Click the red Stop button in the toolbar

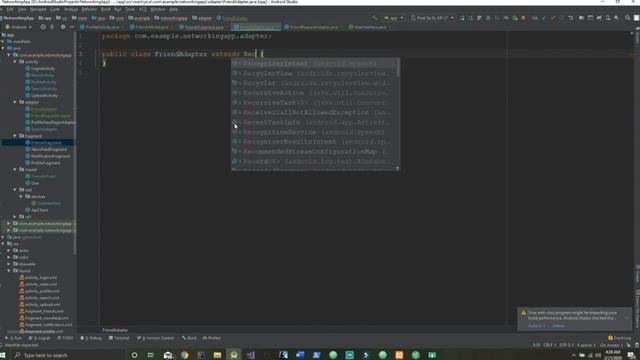[x=523, y=18]
